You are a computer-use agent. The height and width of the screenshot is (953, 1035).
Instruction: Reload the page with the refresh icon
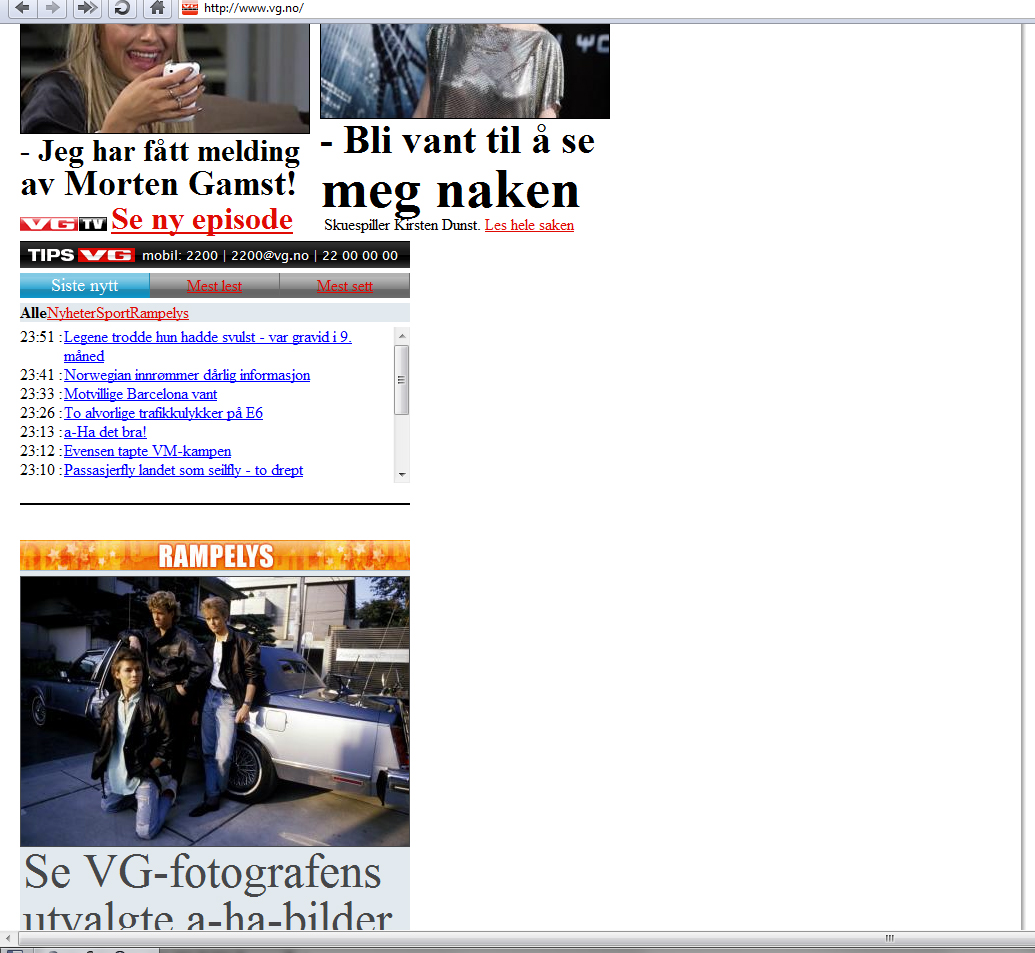(122, 8)
